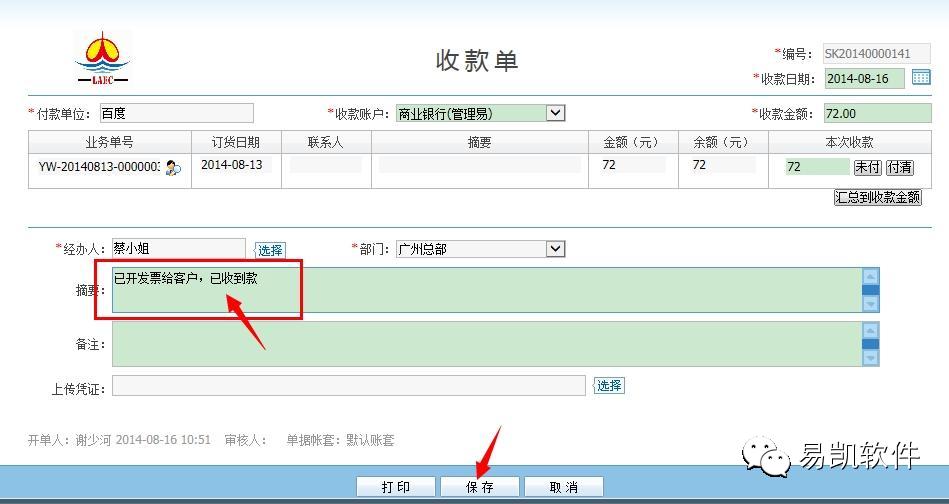Click 选择 next to the 经办人 field

pos(270,250)
